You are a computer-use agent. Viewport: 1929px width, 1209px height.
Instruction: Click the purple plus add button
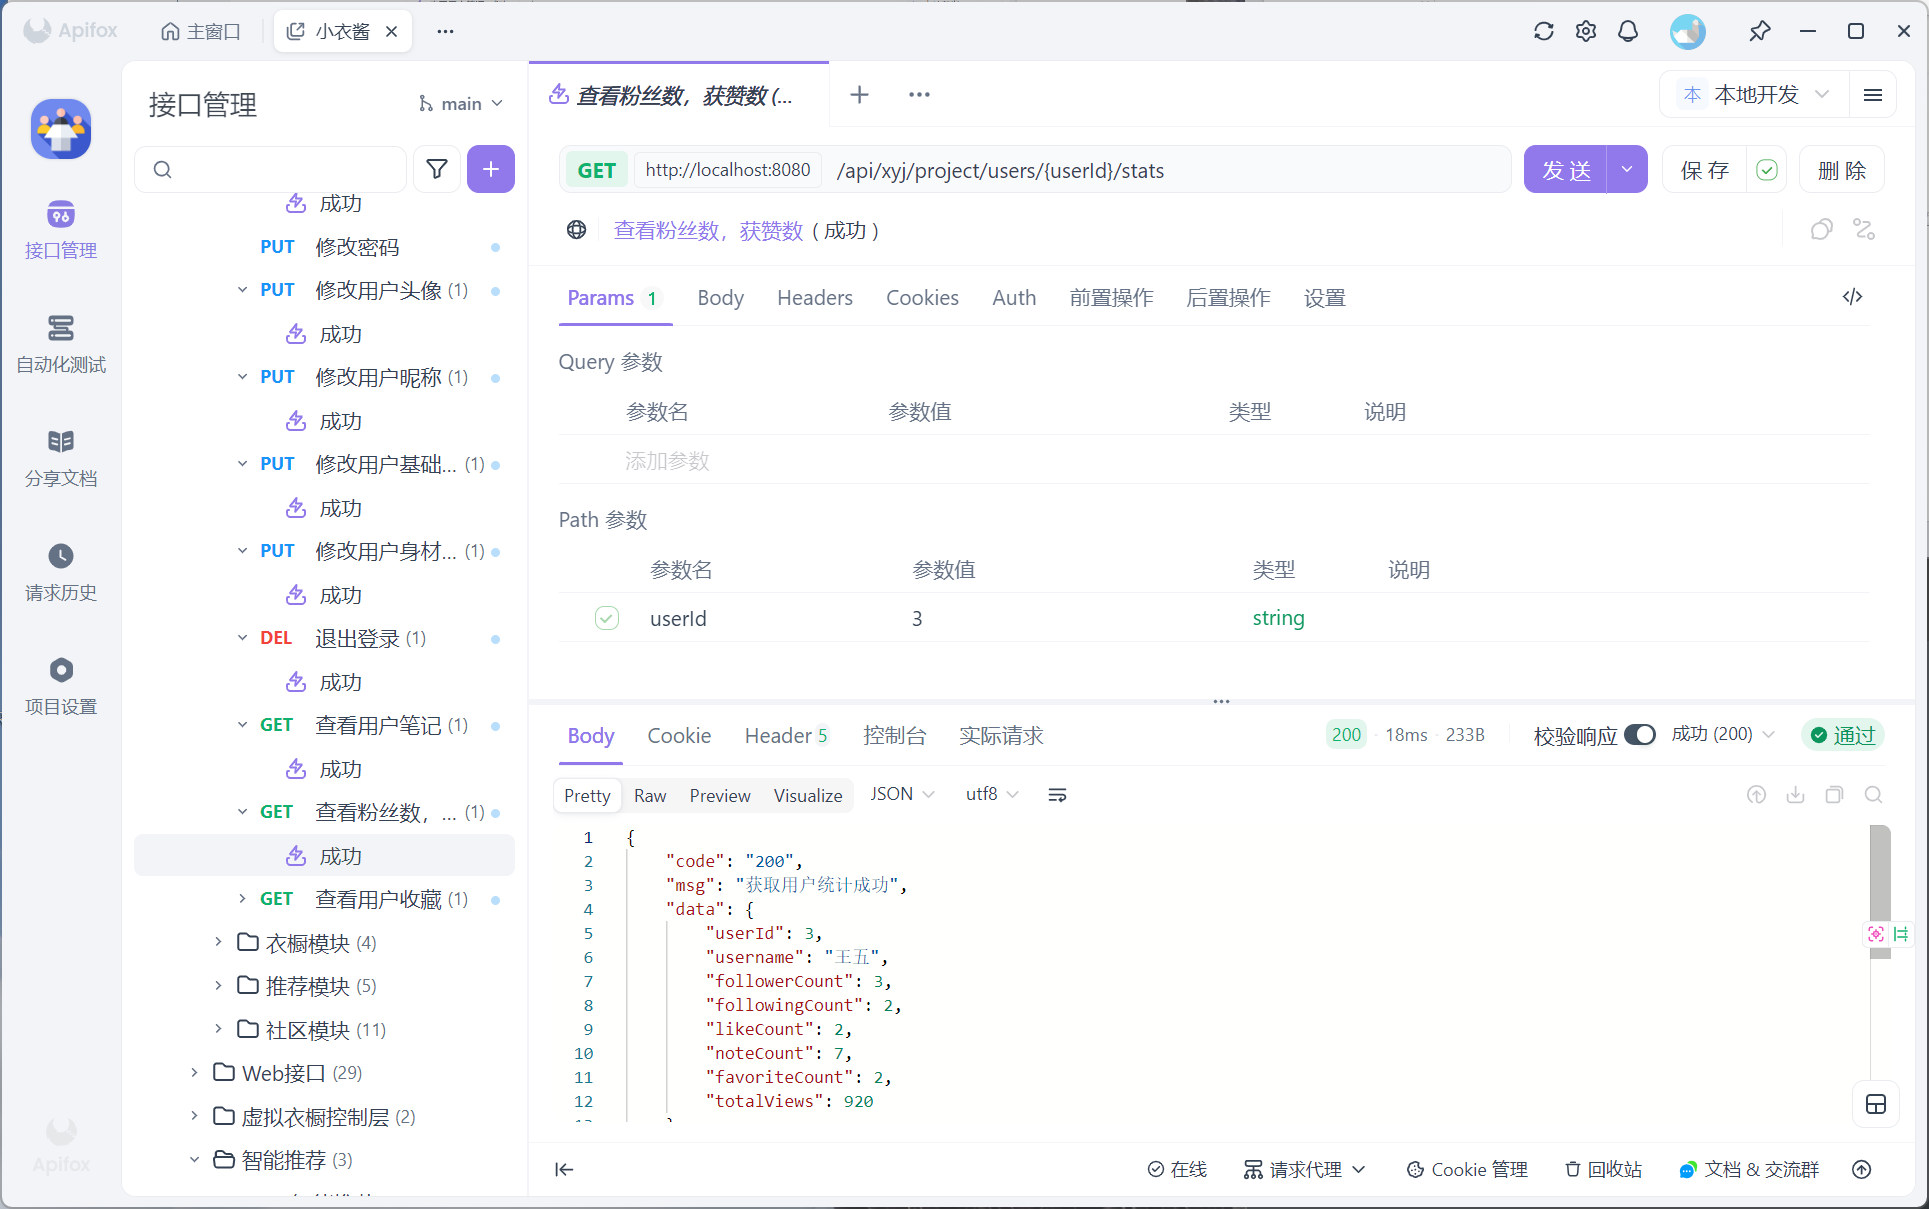click(x=490, y=169)
